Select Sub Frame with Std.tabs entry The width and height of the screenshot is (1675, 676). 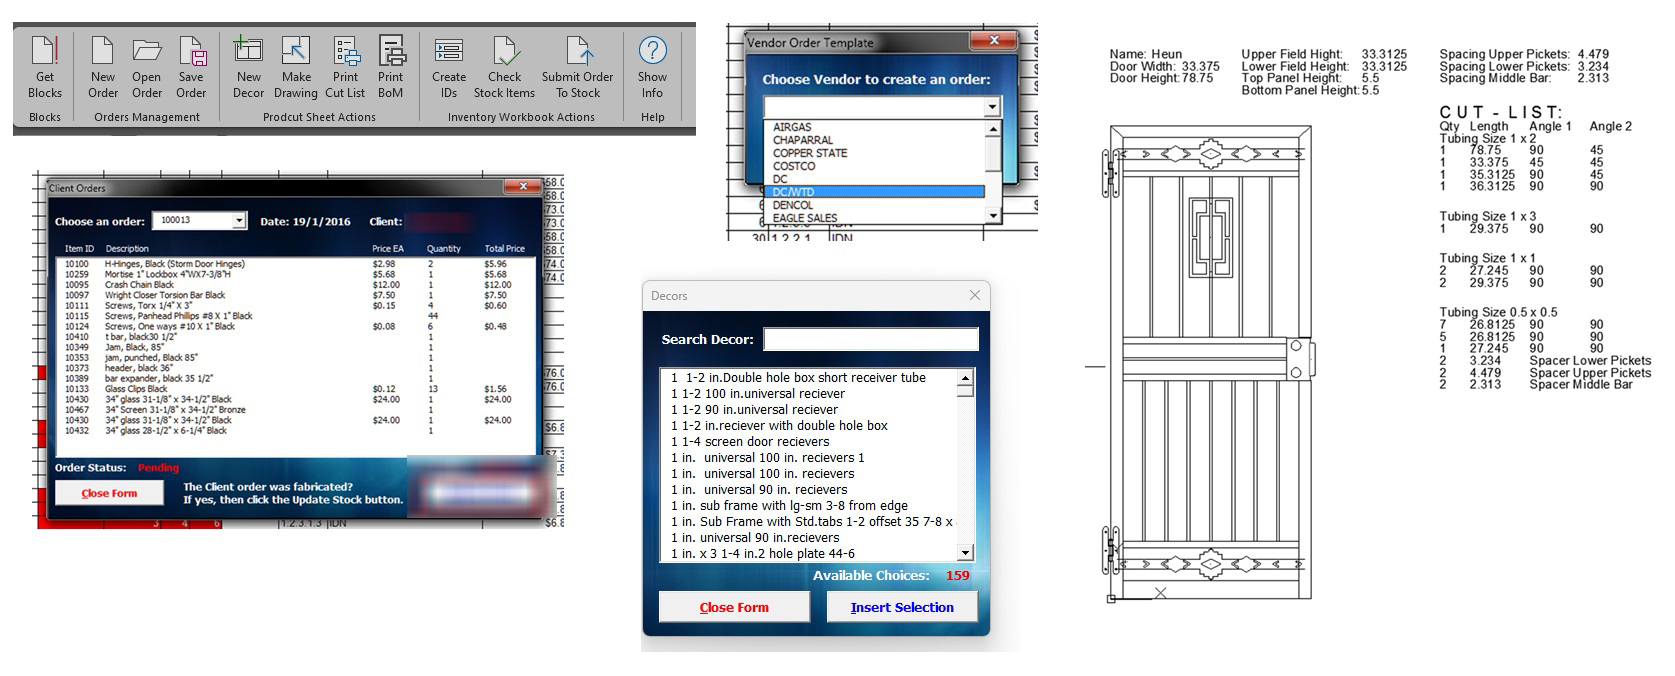pos(808,522)
